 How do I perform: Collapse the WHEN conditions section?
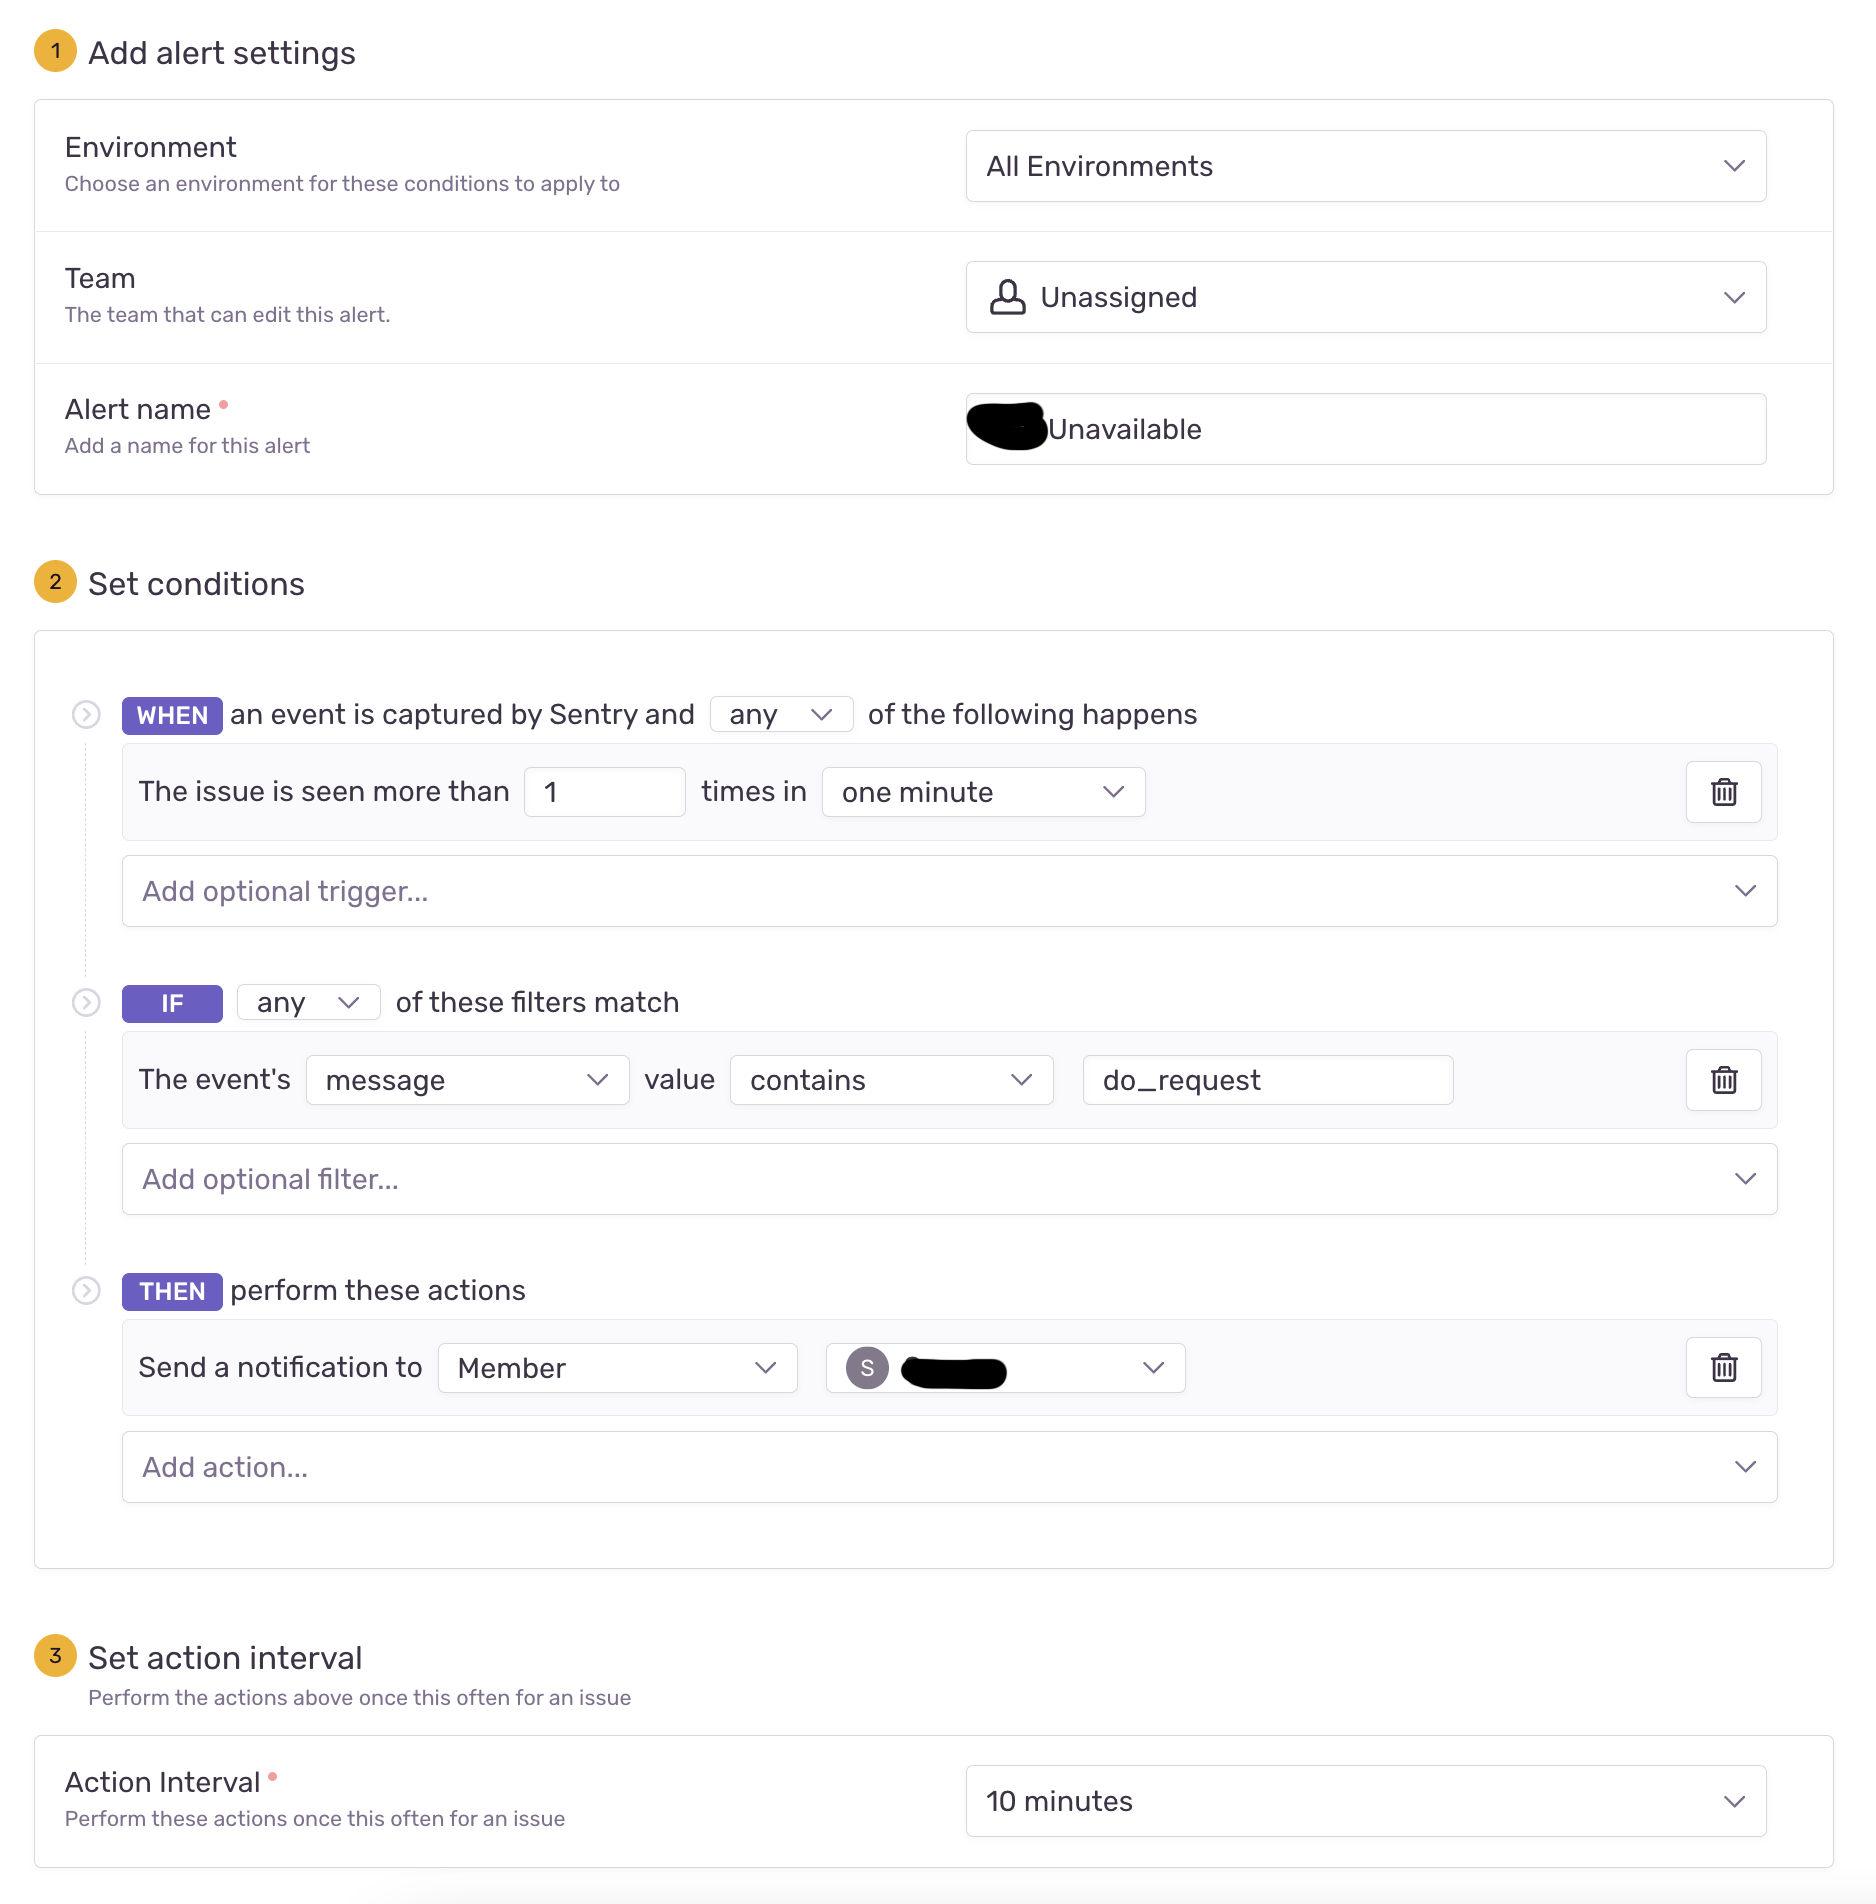coord(85,714)
